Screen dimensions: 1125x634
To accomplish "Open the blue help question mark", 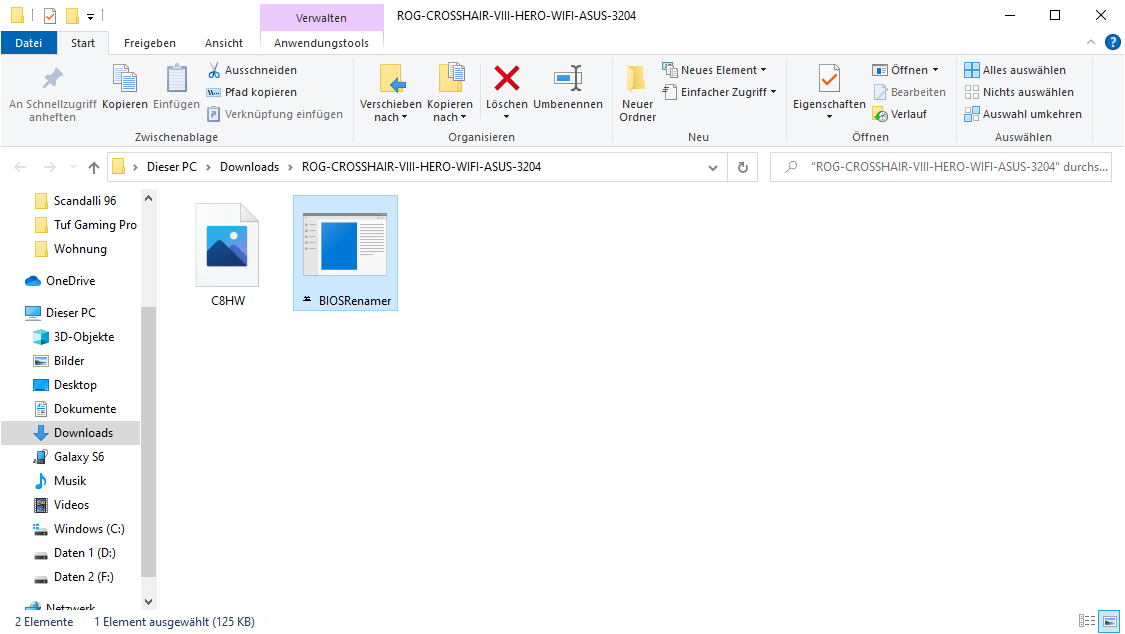I will point(1113,42).
